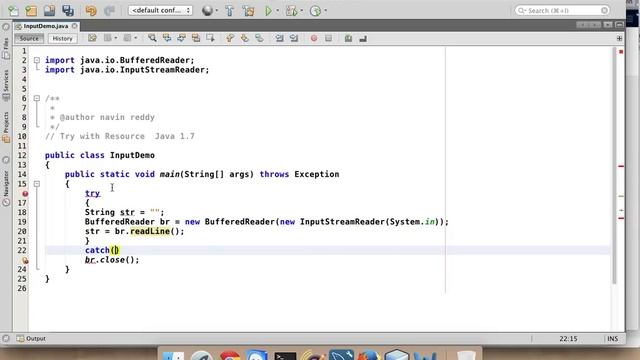Click the Debug Project icon
The height and width of the screenshot is (360, 640).
(291, 11)
